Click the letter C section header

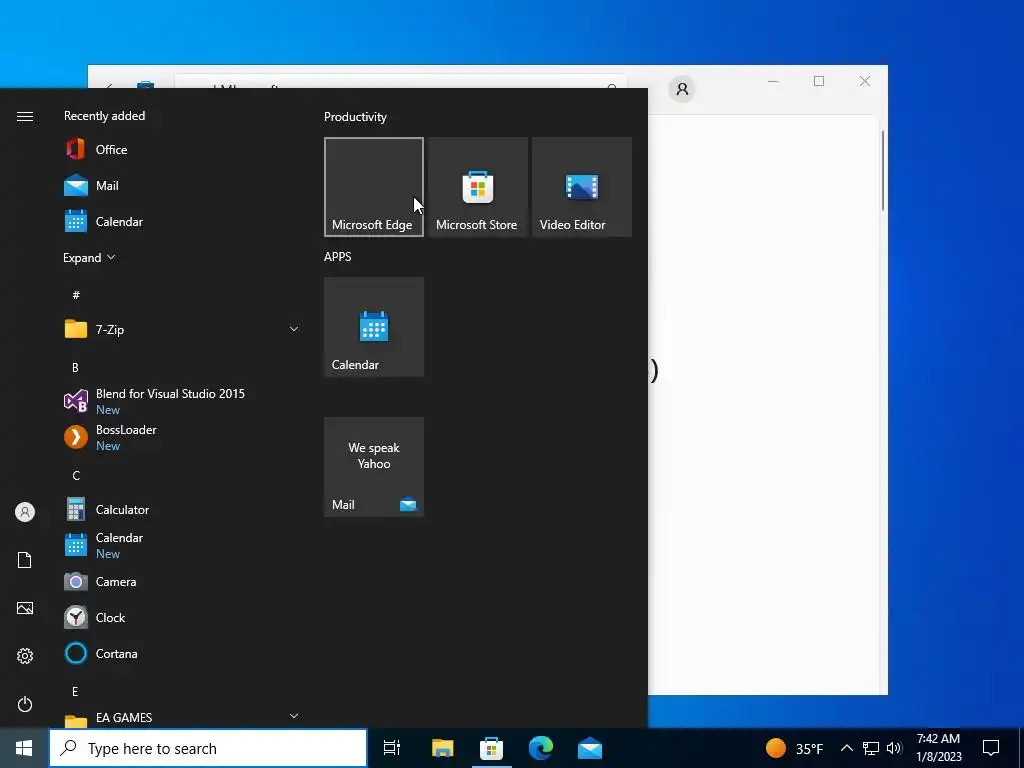pos(76,475)
